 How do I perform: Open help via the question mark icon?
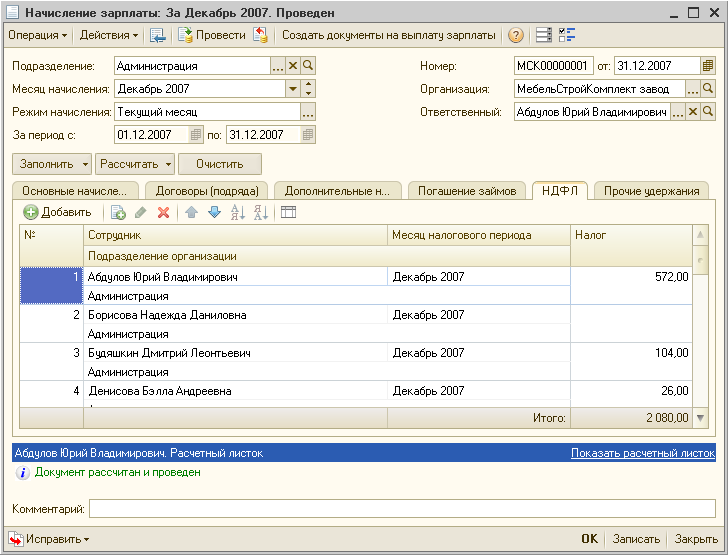(x=515, y=35)
